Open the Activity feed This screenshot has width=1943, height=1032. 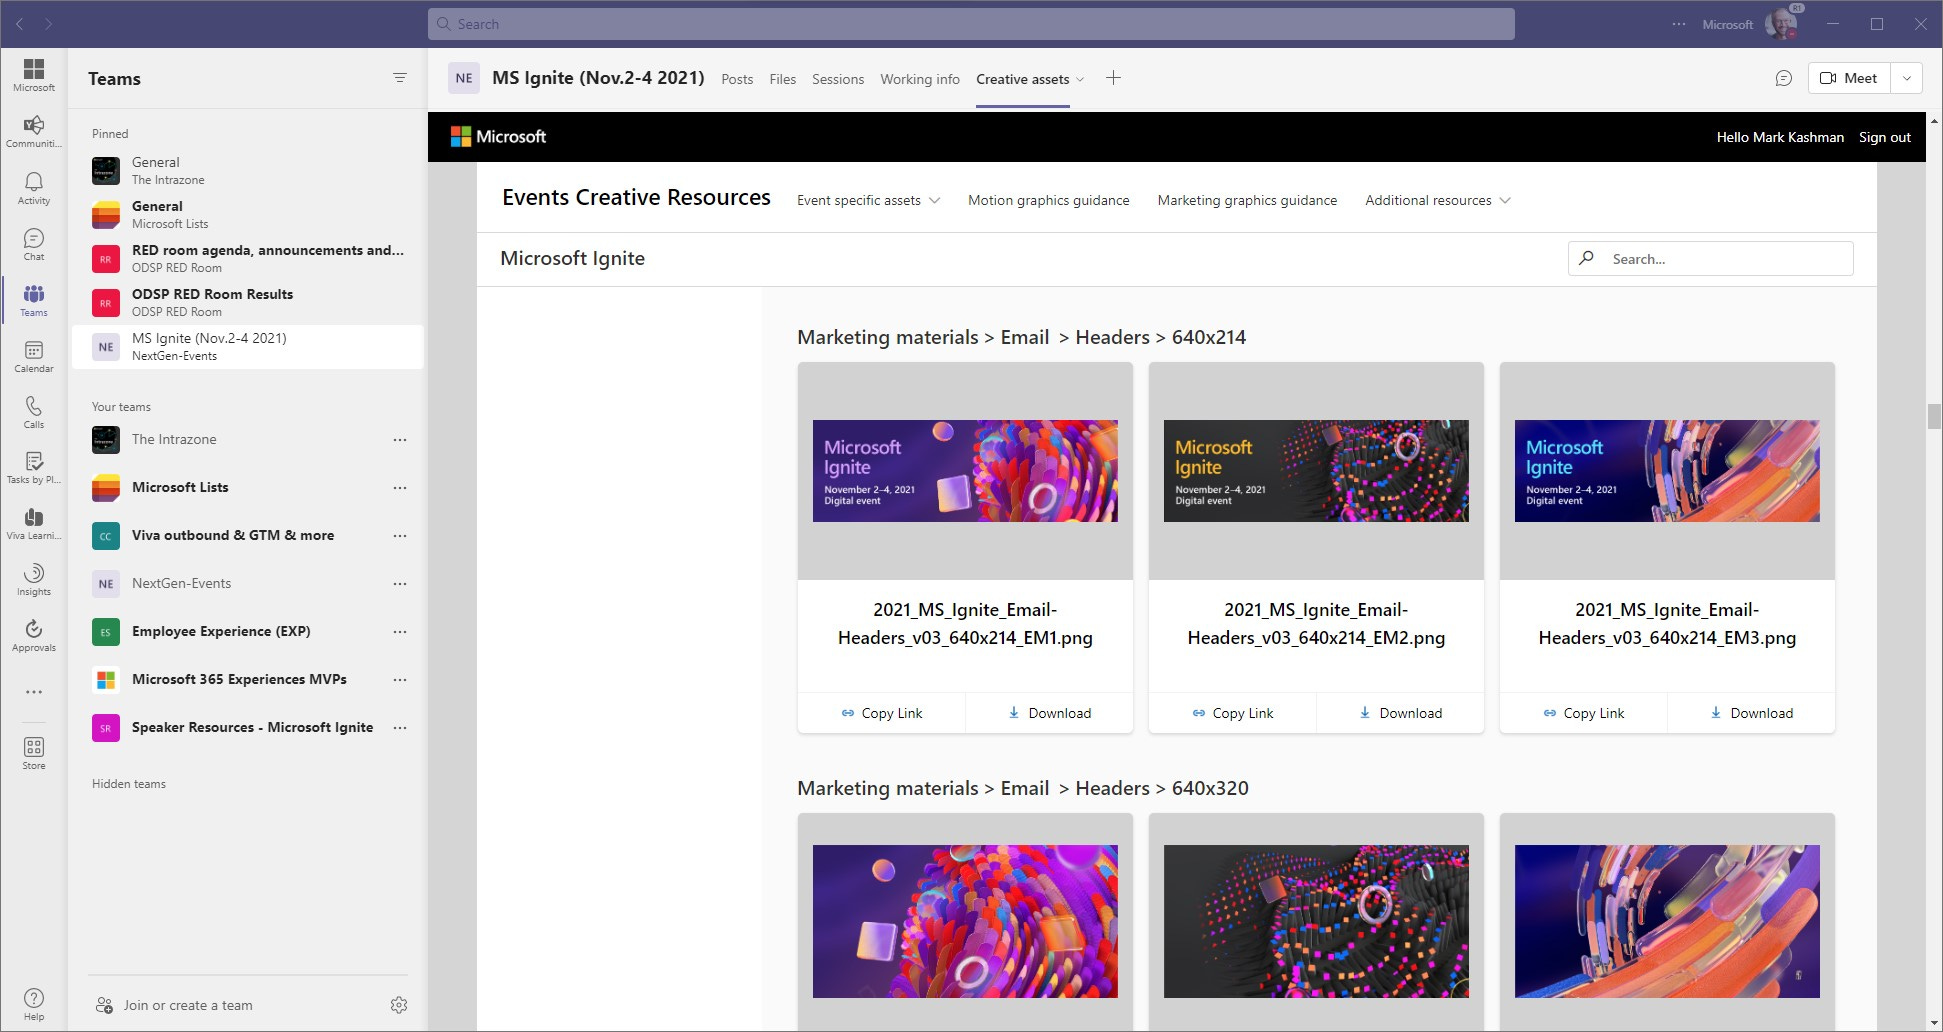pos(33,188)
